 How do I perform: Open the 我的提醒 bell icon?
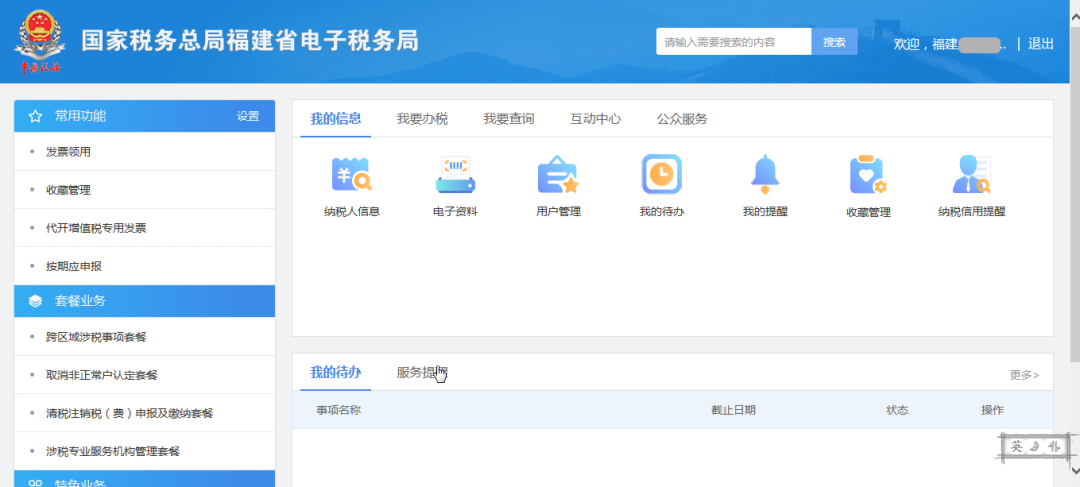[765, 174]
